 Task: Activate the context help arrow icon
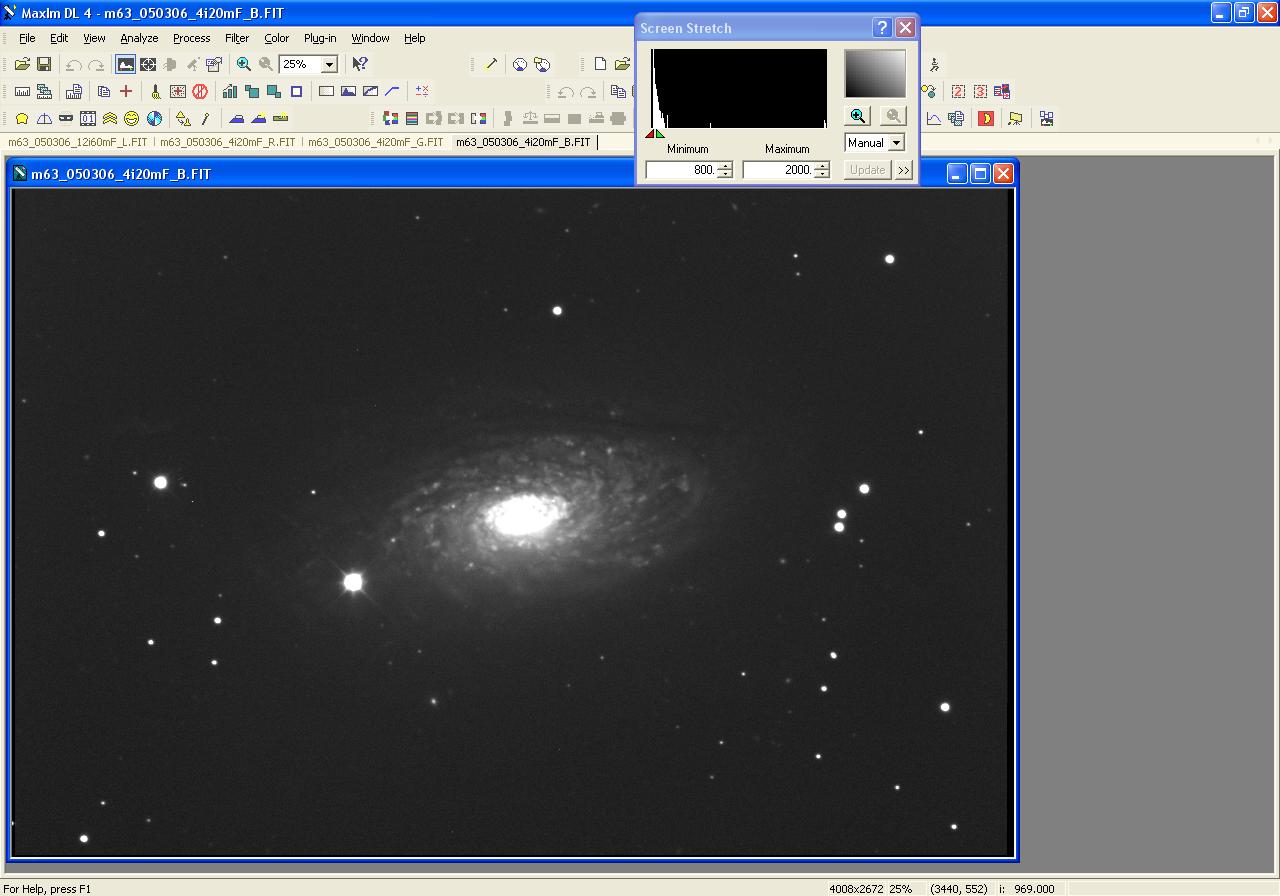360,64
